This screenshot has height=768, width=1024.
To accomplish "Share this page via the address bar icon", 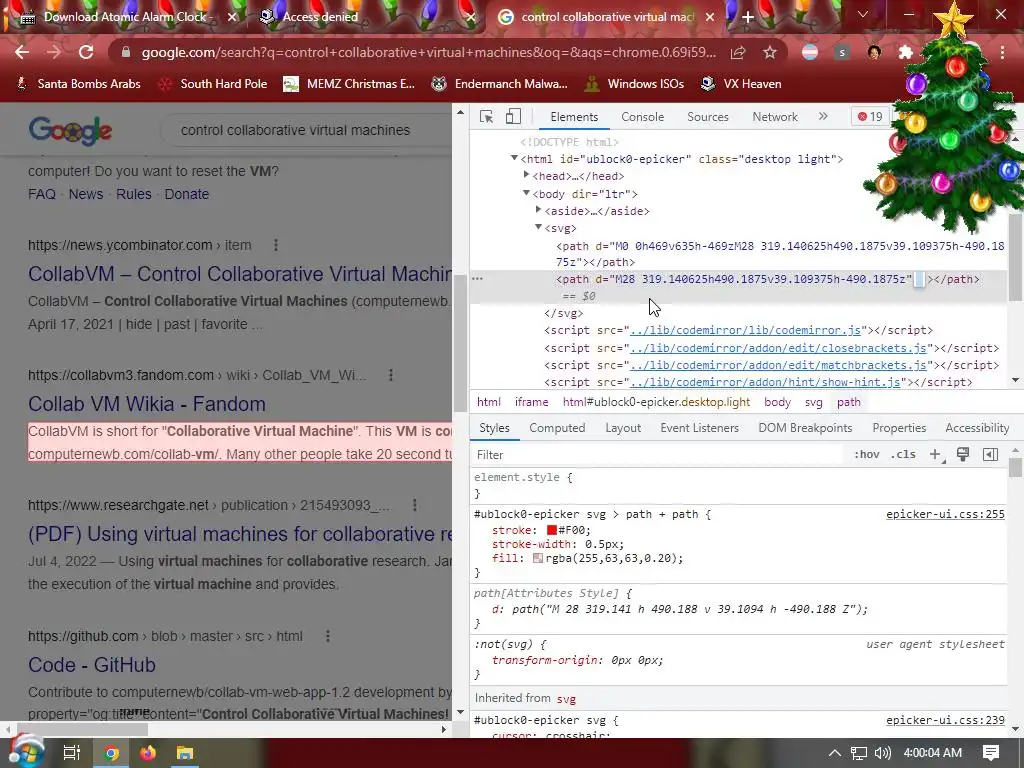I will click(738, 52).
